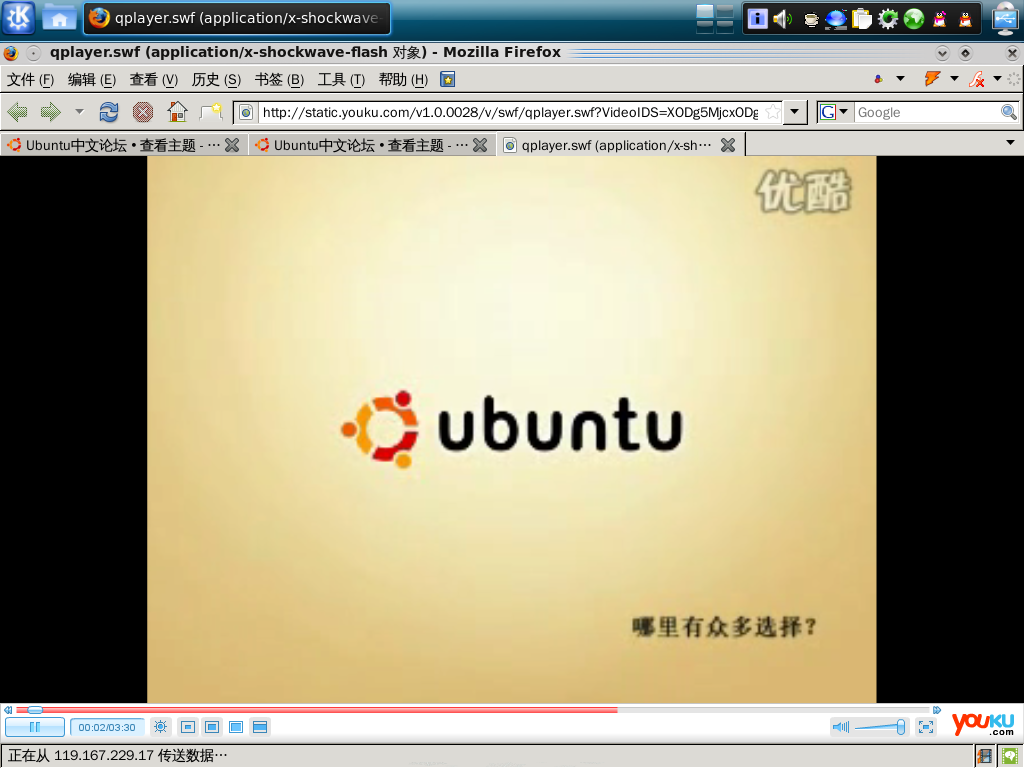Close the first Ubuntu中文论坛 tab
Viewport: 1024px width, 768px height.
[x=232, y=145]
